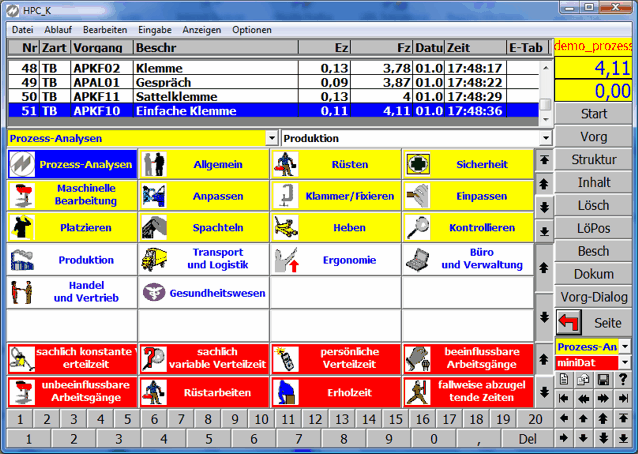
Task: Click the Start button
Action: [x=594, y=114]
